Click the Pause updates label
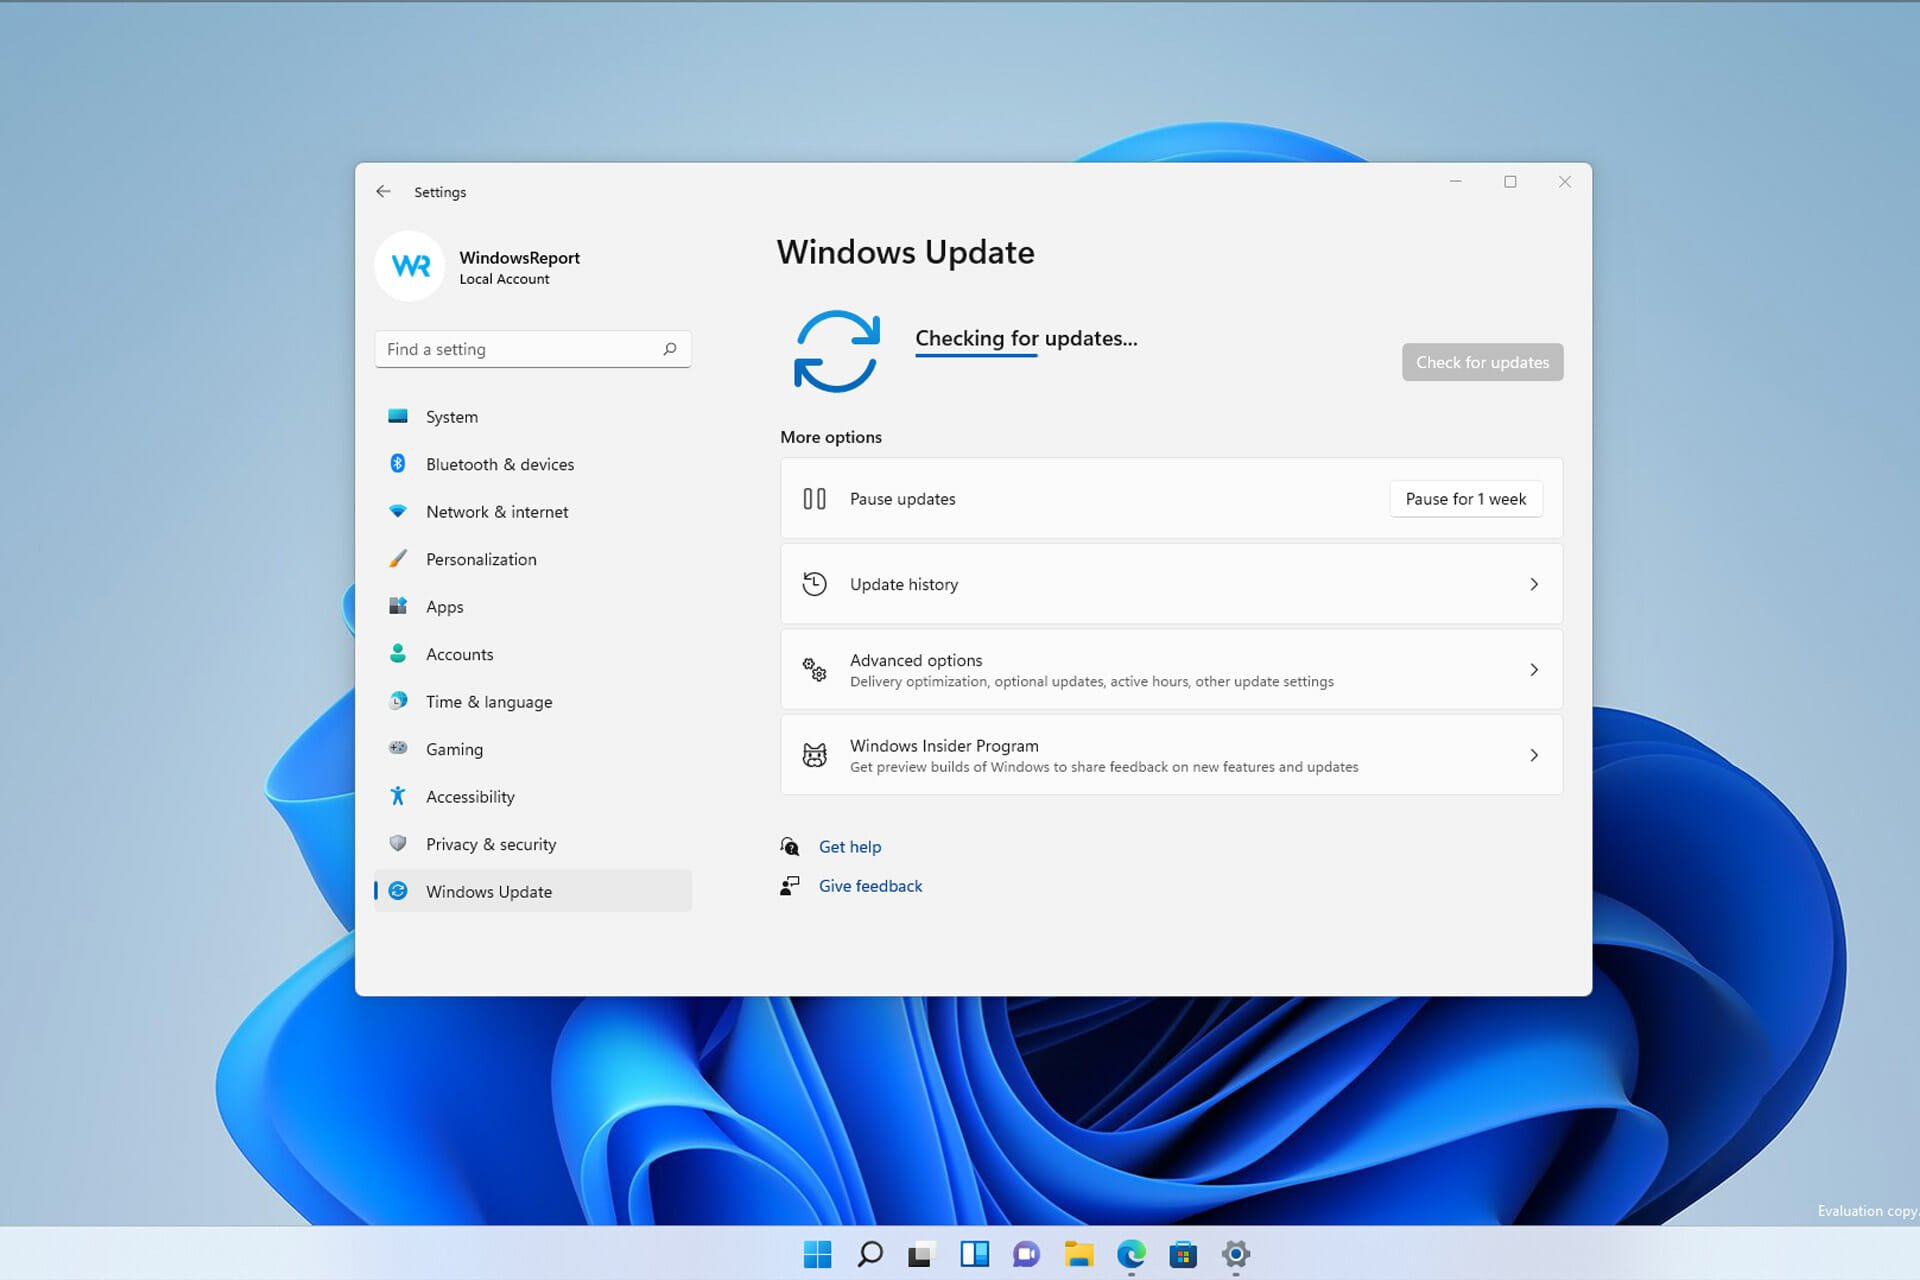The width and height of the screenshot is (1920, 1280). coord(903,499)
